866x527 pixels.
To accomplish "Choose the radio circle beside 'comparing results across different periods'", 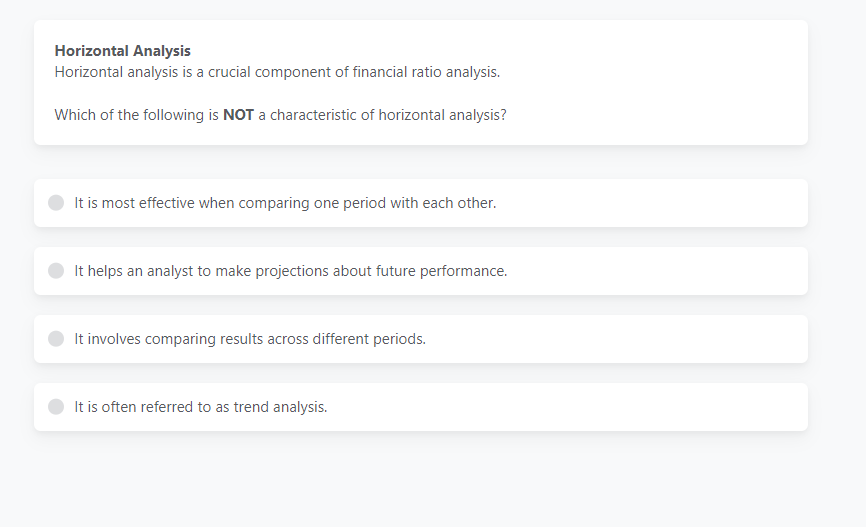I will pyautogui.click(x=56, y=339).
